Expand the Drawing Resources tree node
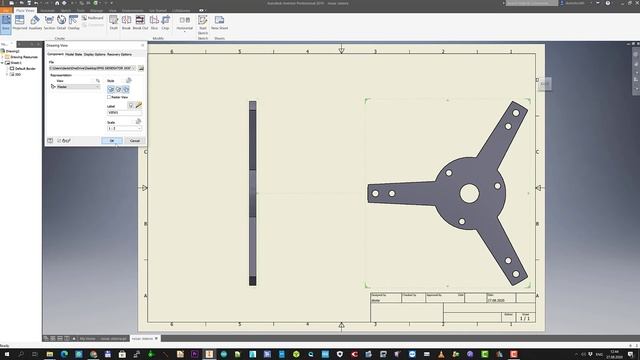 [x=2, y=57]
